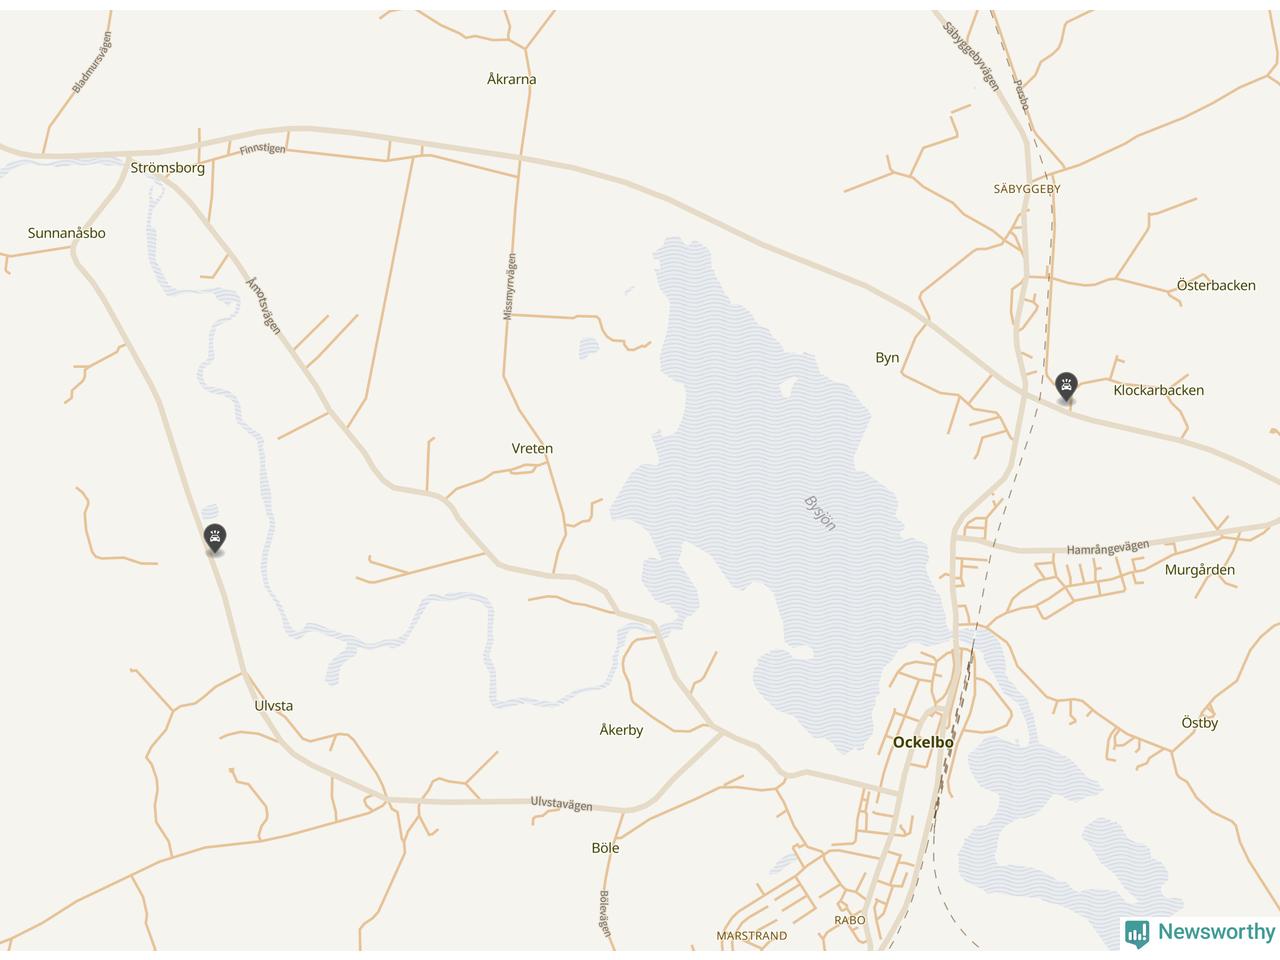
Task: Select the Strömsborg place label
Action: (167, 167)
